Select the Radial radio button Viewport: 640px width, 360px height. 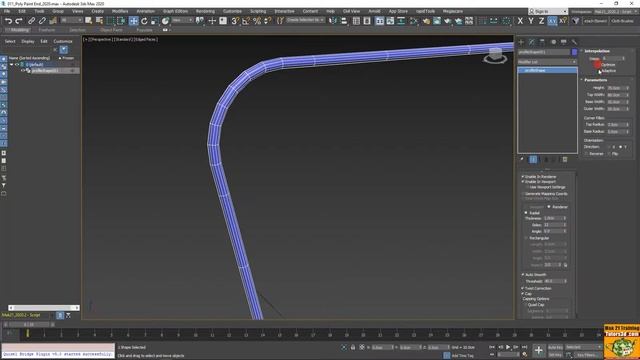click(526, 213)
